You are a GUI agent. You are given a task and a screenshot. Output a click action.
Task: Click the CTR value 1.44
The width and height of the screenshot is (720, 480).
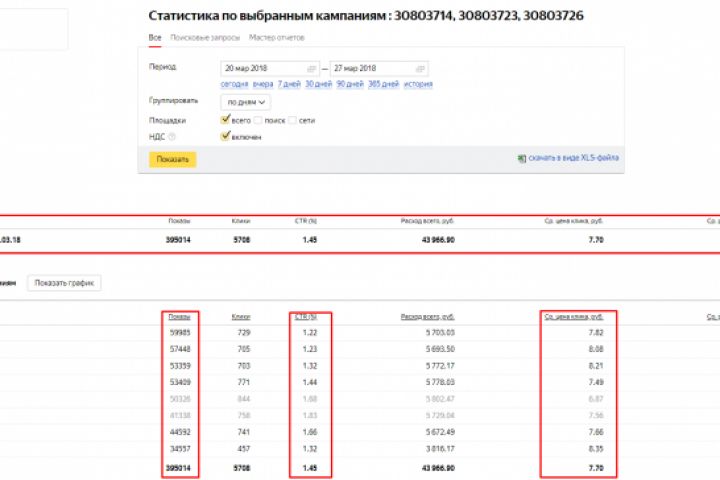pyautogui.click(x=310, y=382)
